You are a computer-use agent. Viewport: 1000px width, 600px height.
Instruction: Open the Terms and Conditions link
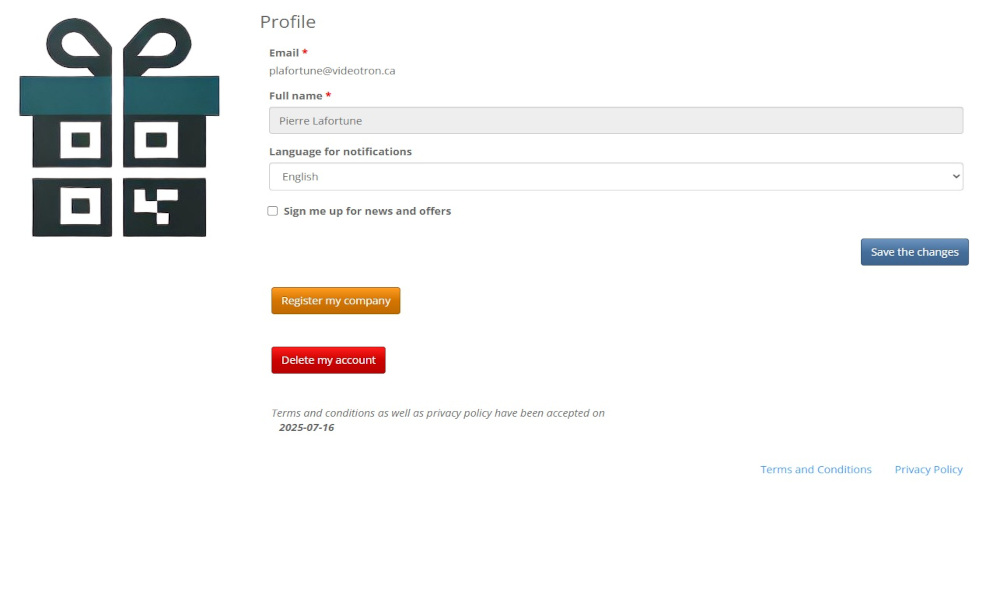[x=815, y=469]
